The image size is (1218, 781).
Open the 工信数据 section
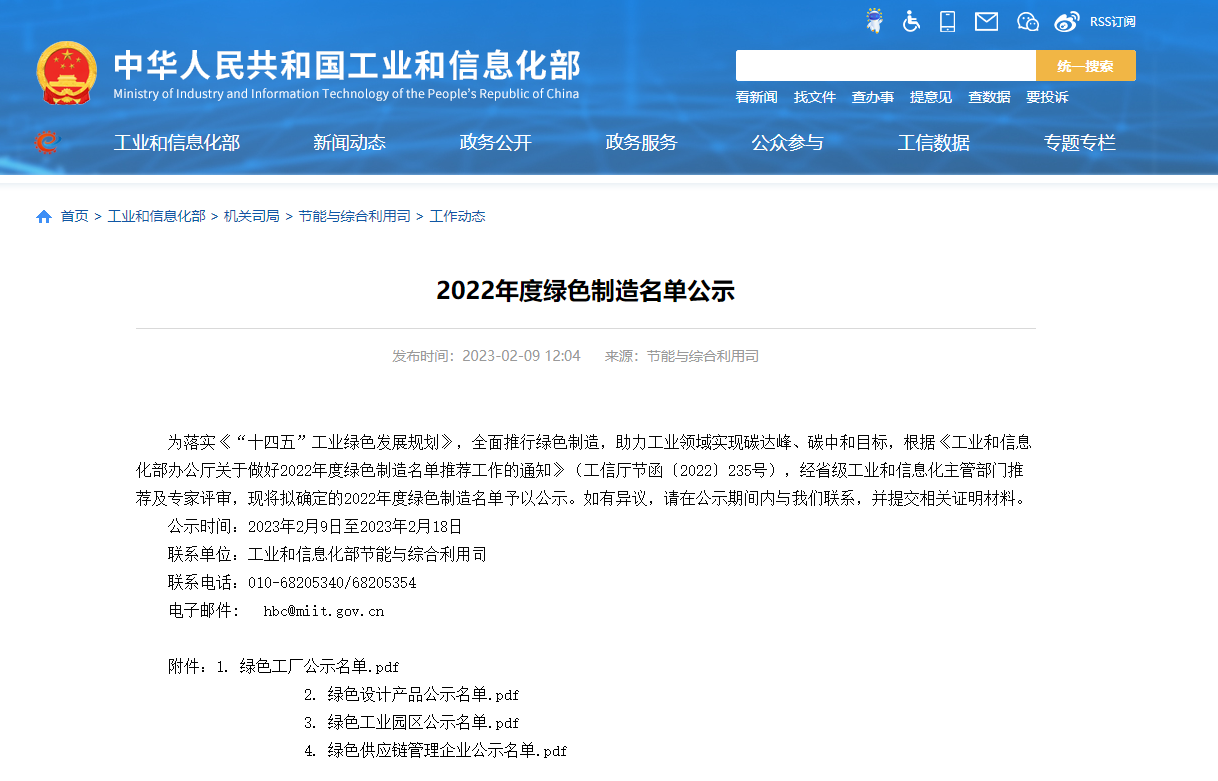coord(933,142)
